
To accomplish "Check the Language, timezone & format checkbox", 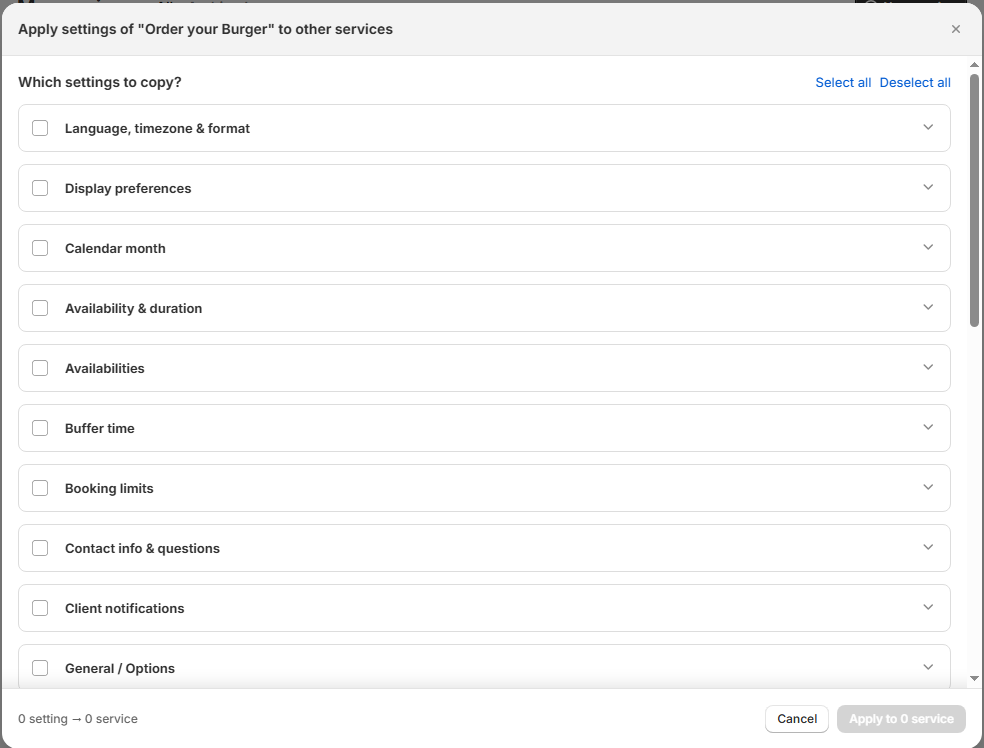I will click(x=40, y=128).
